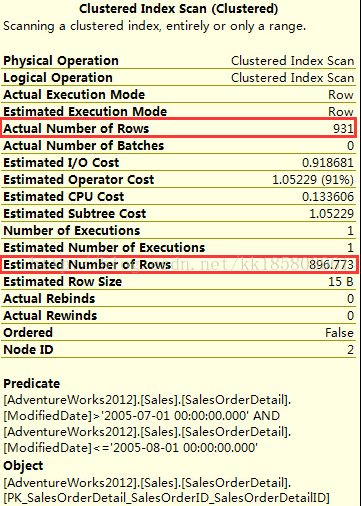Select the "Node ID" label
Image resolution: width=361 pixels, height=506 pixels.
point(28,350)
